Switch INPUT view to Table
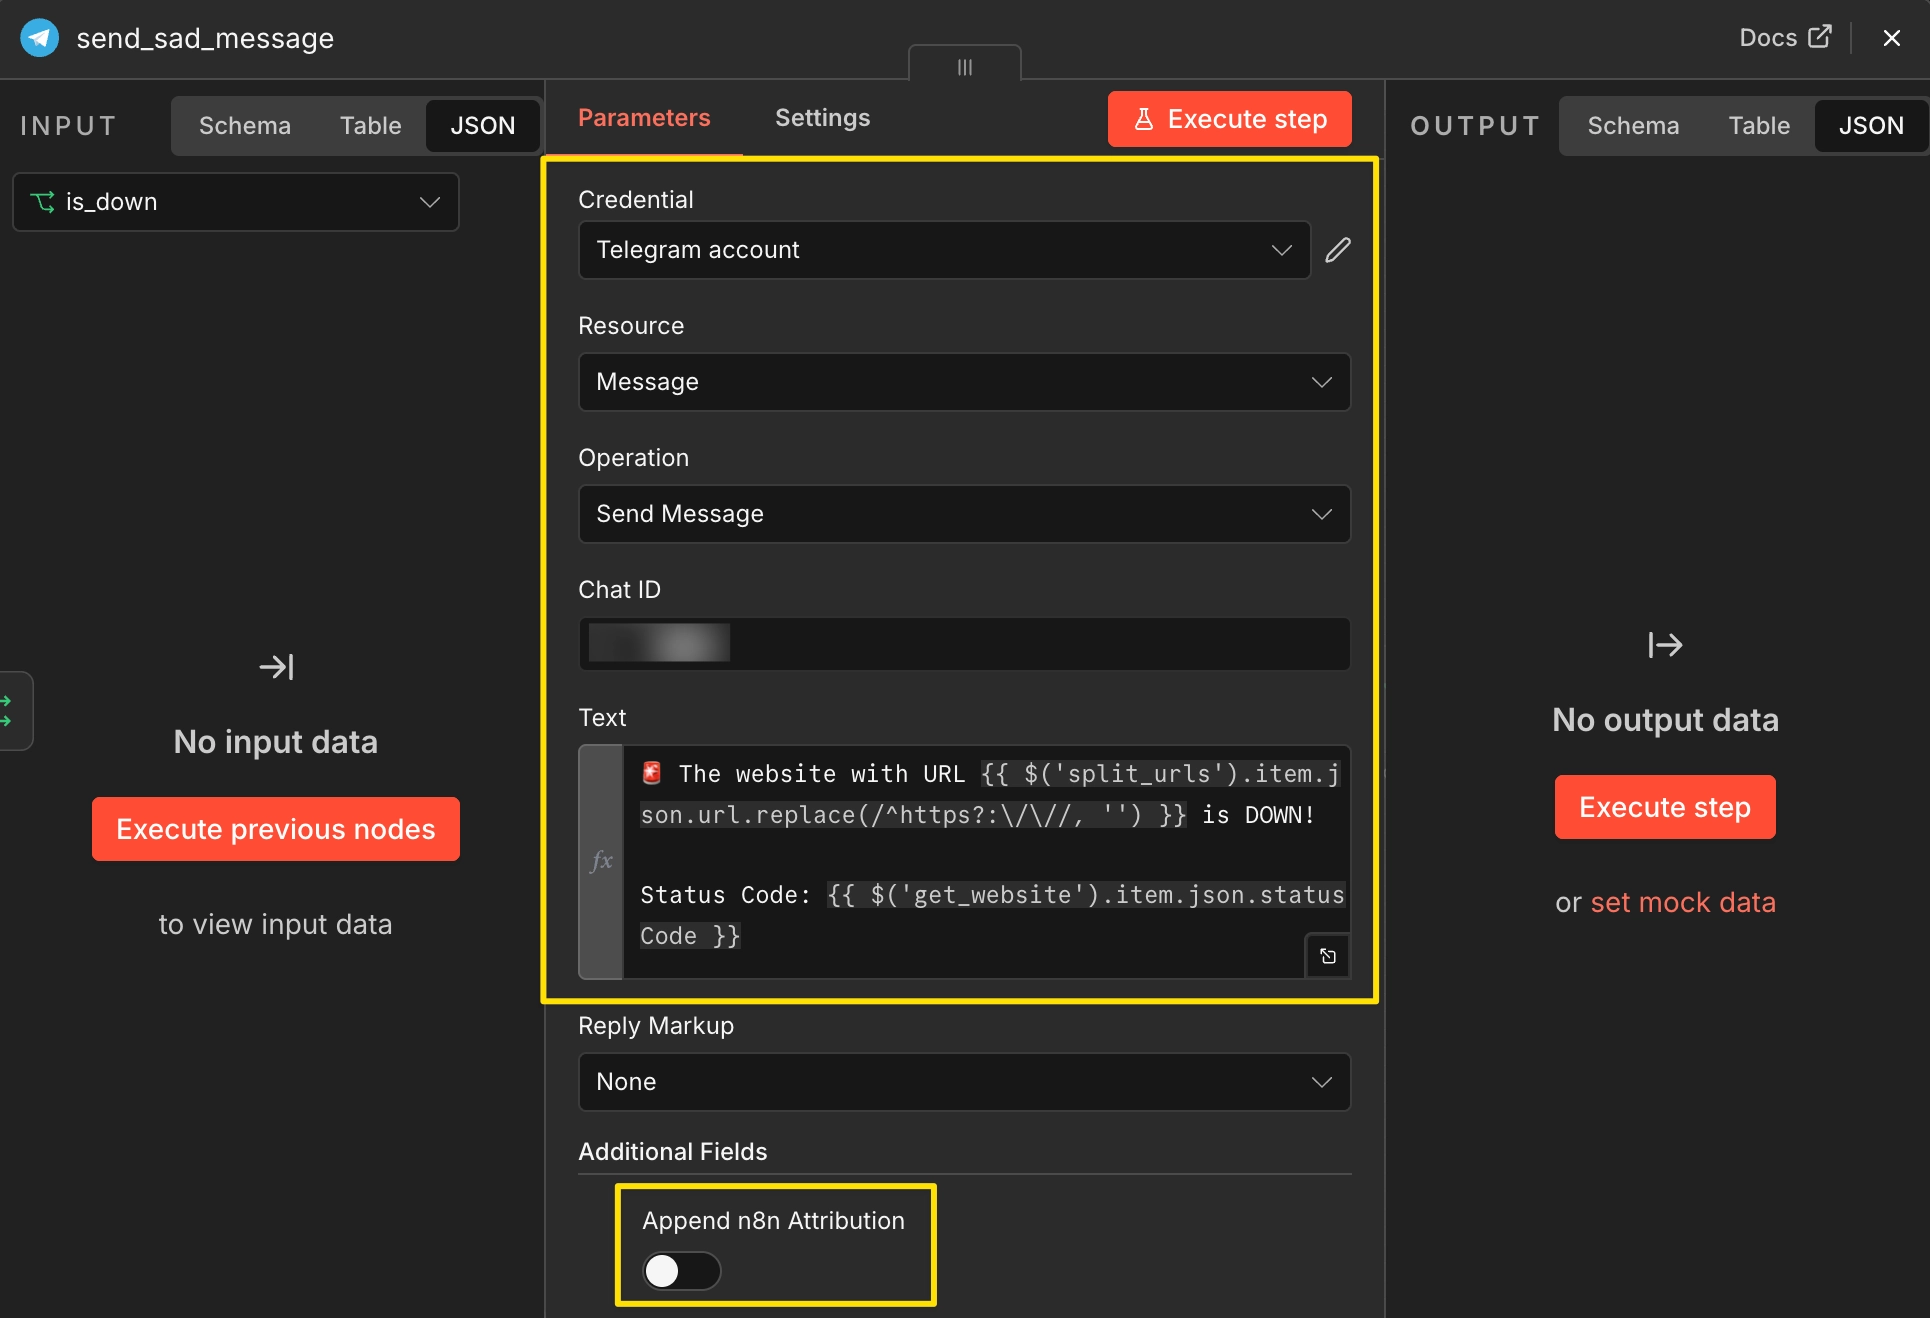This screenshot has width=1930, height=1318. (x=370, y=126)
